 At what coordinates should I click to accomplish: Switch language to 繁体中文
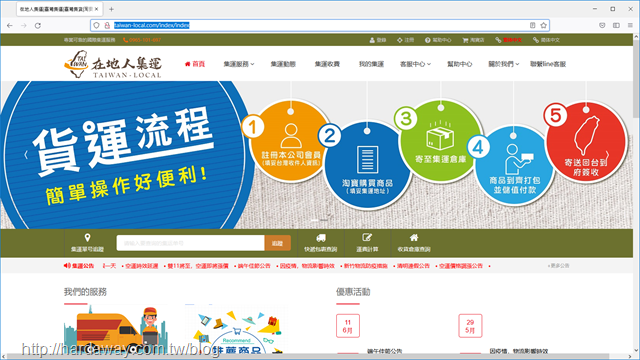point(509,40)
